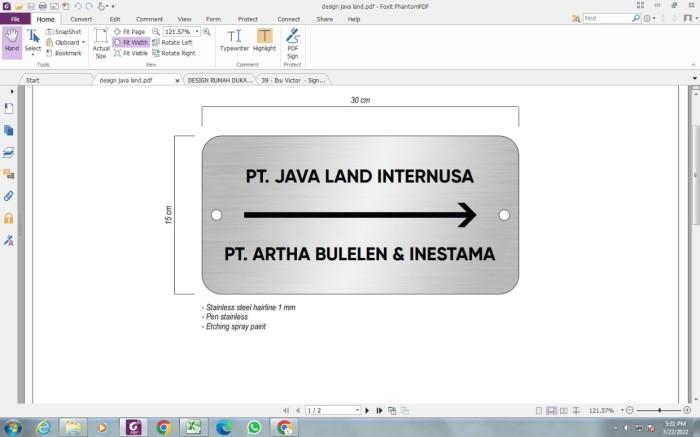
Task: Open the page number 1 / 2 dropdown
Action: pyautogui.click(x=357, y=410)
